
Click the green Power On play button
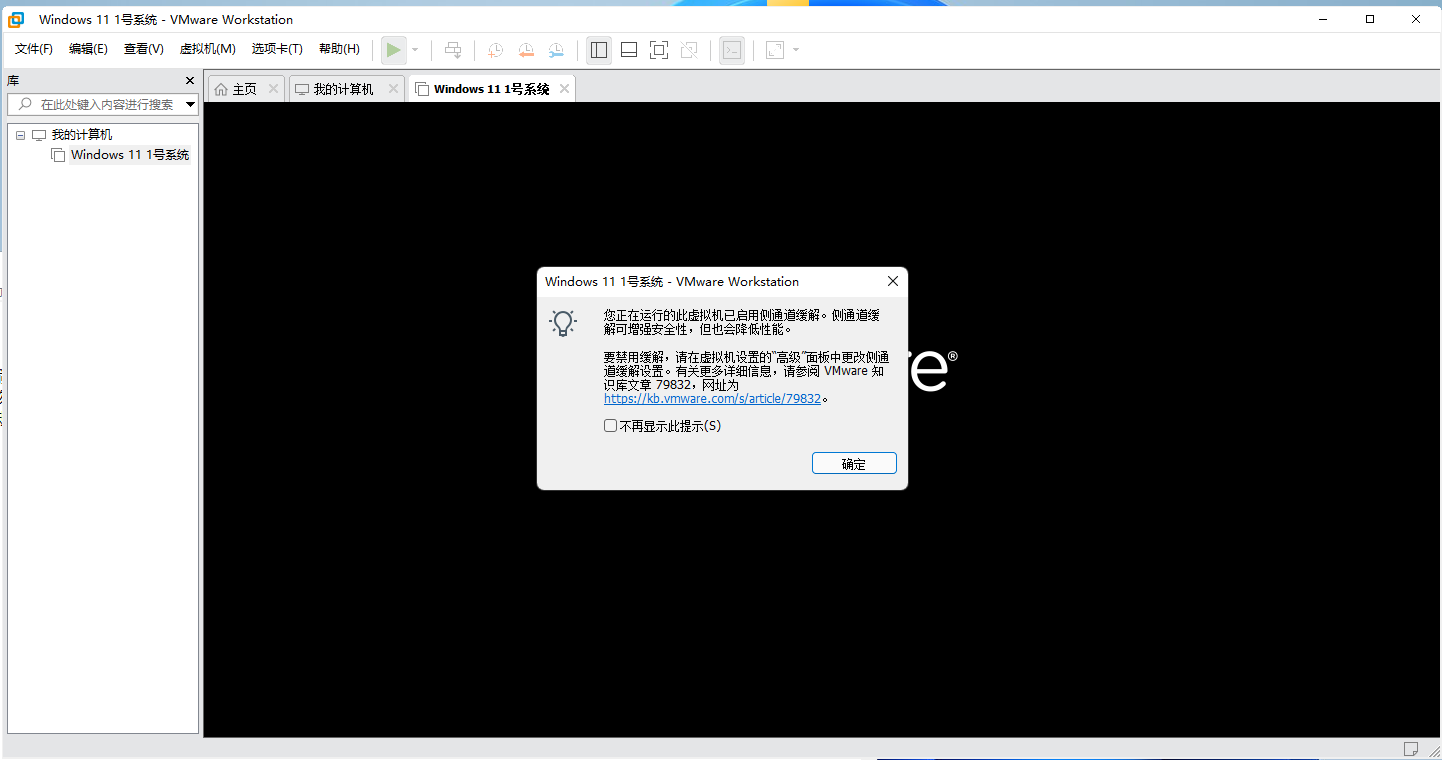394,50
